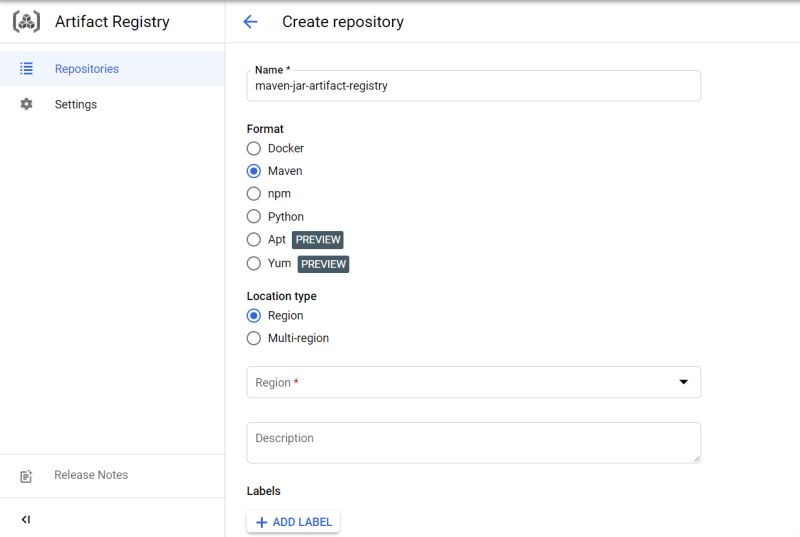
Task: Click the Artifact Registry title text
Action: click(112, 22)
